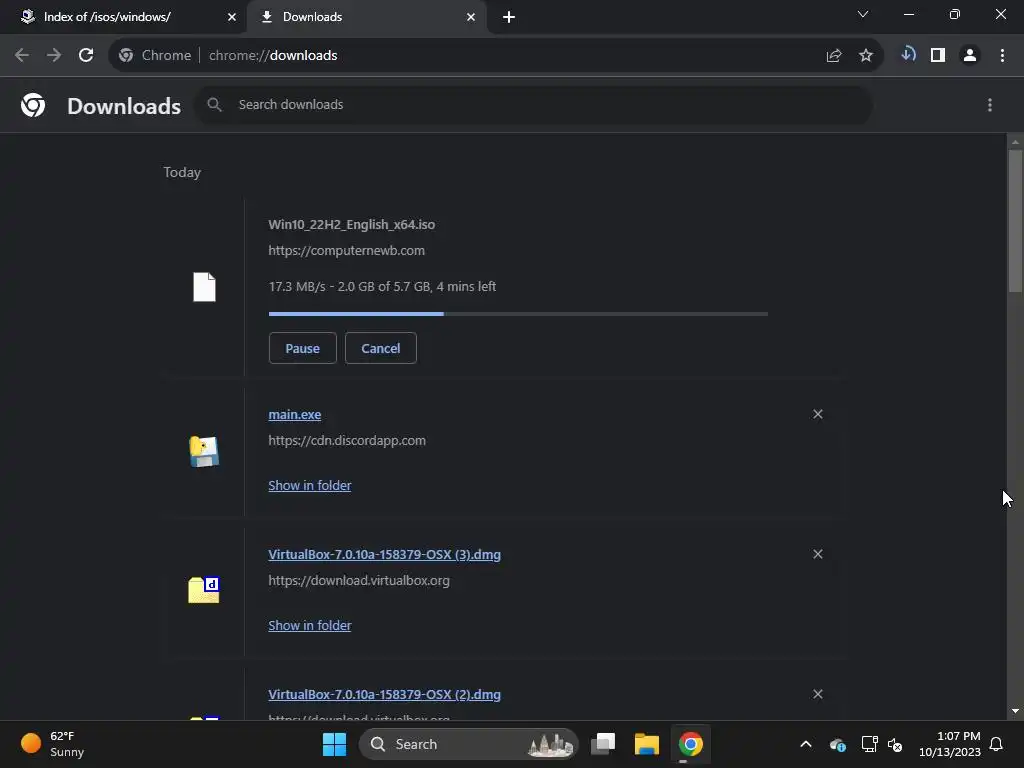
Task: Close the Index of /isos/windows/ tab
Action: pos(231,17)
